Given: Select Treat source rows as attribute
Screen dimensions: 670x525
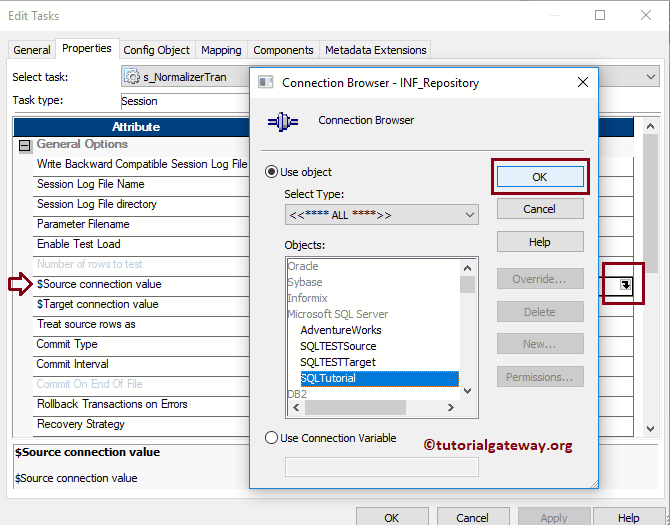Looking at the screenshot, I should pos(141,325).
